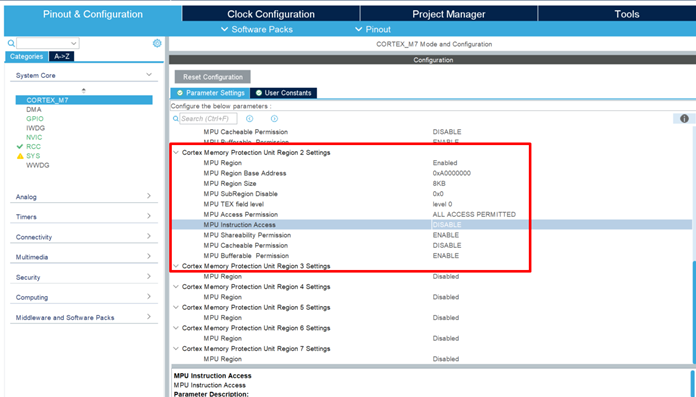The width and height of the screenshot is (696, 397).
Task: Switch to Clock Configuration tab
Action: (271, 14)
